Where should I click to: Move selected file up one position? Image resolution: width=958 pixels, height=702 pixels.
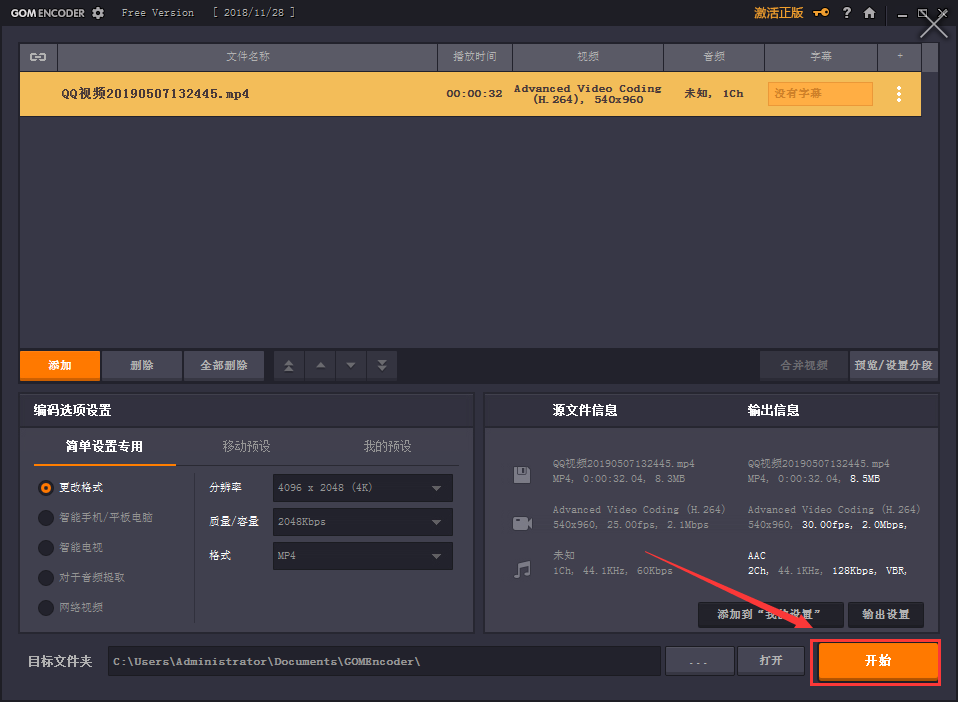click(x=320, y=366)
